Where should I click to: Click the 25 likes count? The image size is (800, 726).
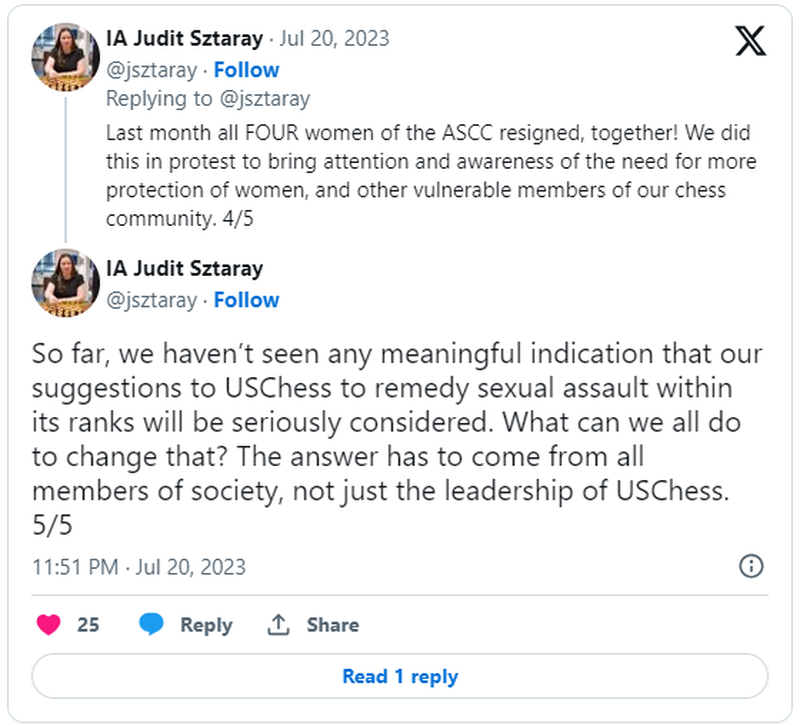pyautogui.click(x=88, y=625)
